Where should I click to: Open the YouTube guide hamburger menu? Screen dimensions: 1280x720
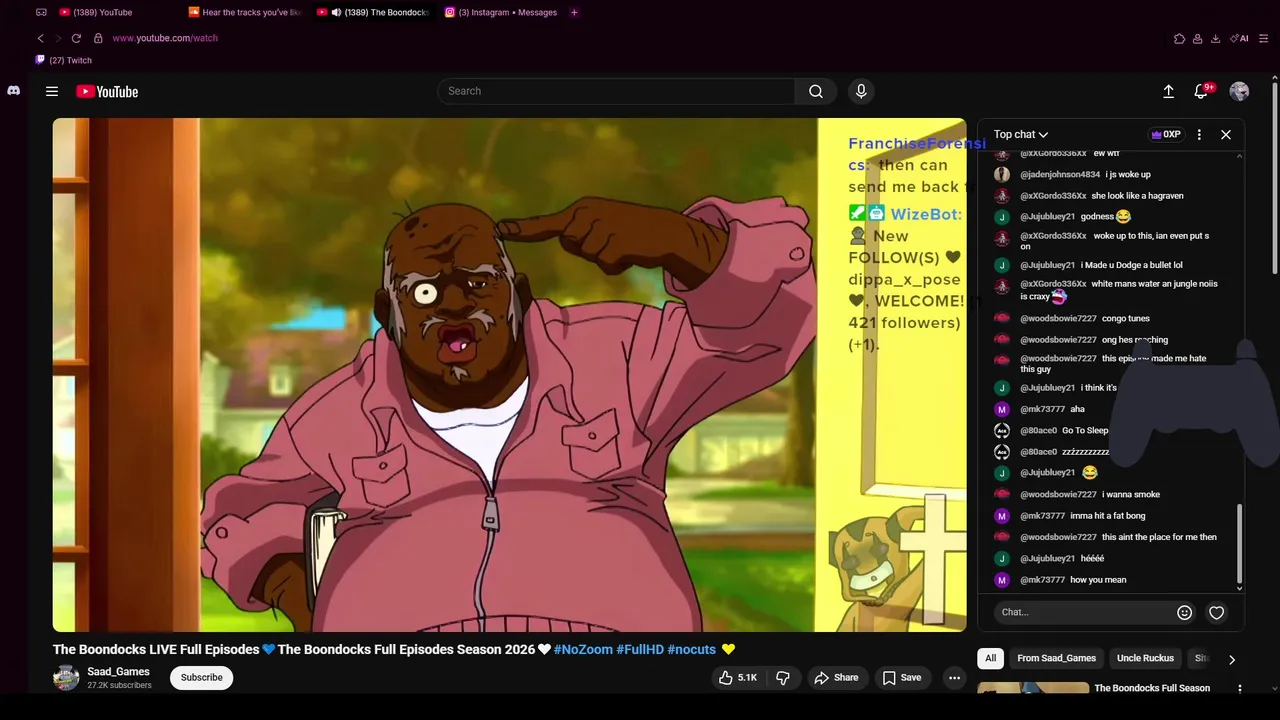coord(52,91)
